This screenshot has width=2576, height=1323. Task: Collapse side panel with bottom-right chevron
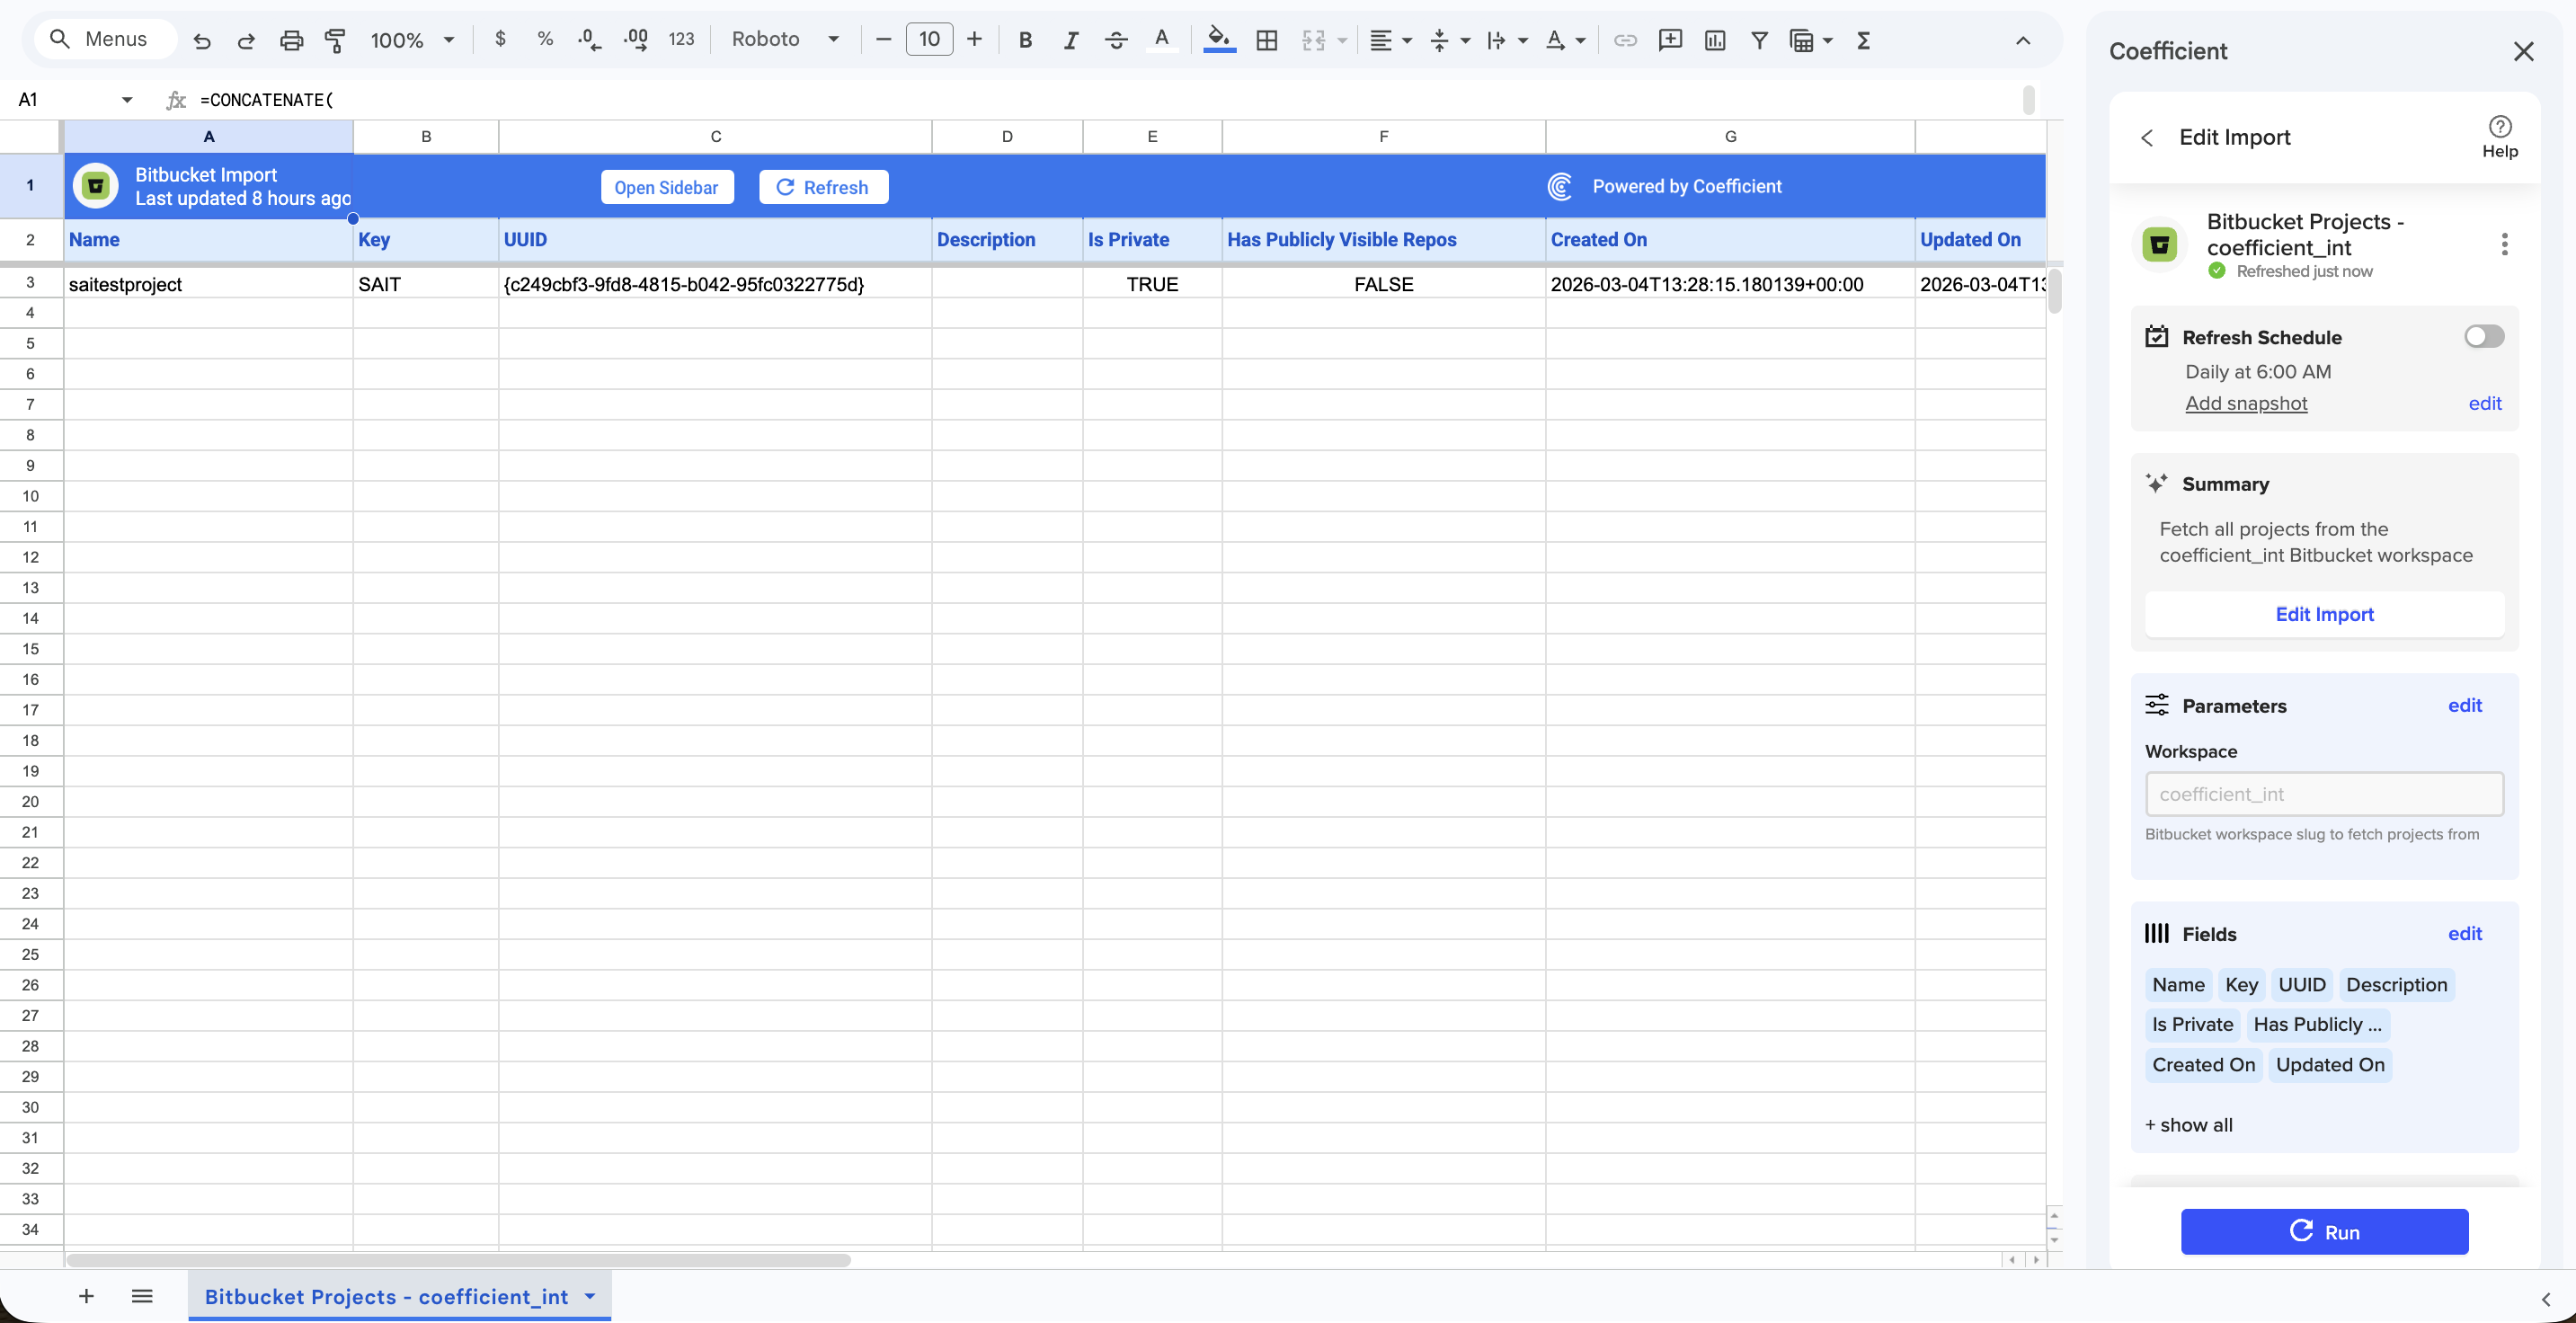(x=2546, y=1299)
